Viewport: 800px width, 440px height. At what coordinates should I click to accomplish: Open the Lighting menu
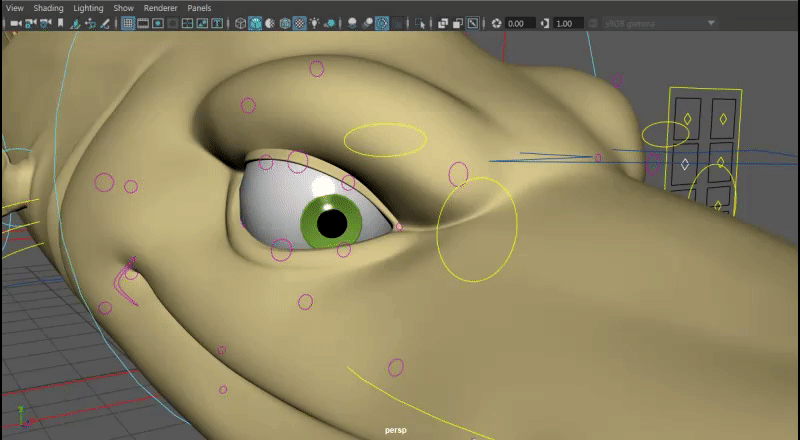coord(88,8)
